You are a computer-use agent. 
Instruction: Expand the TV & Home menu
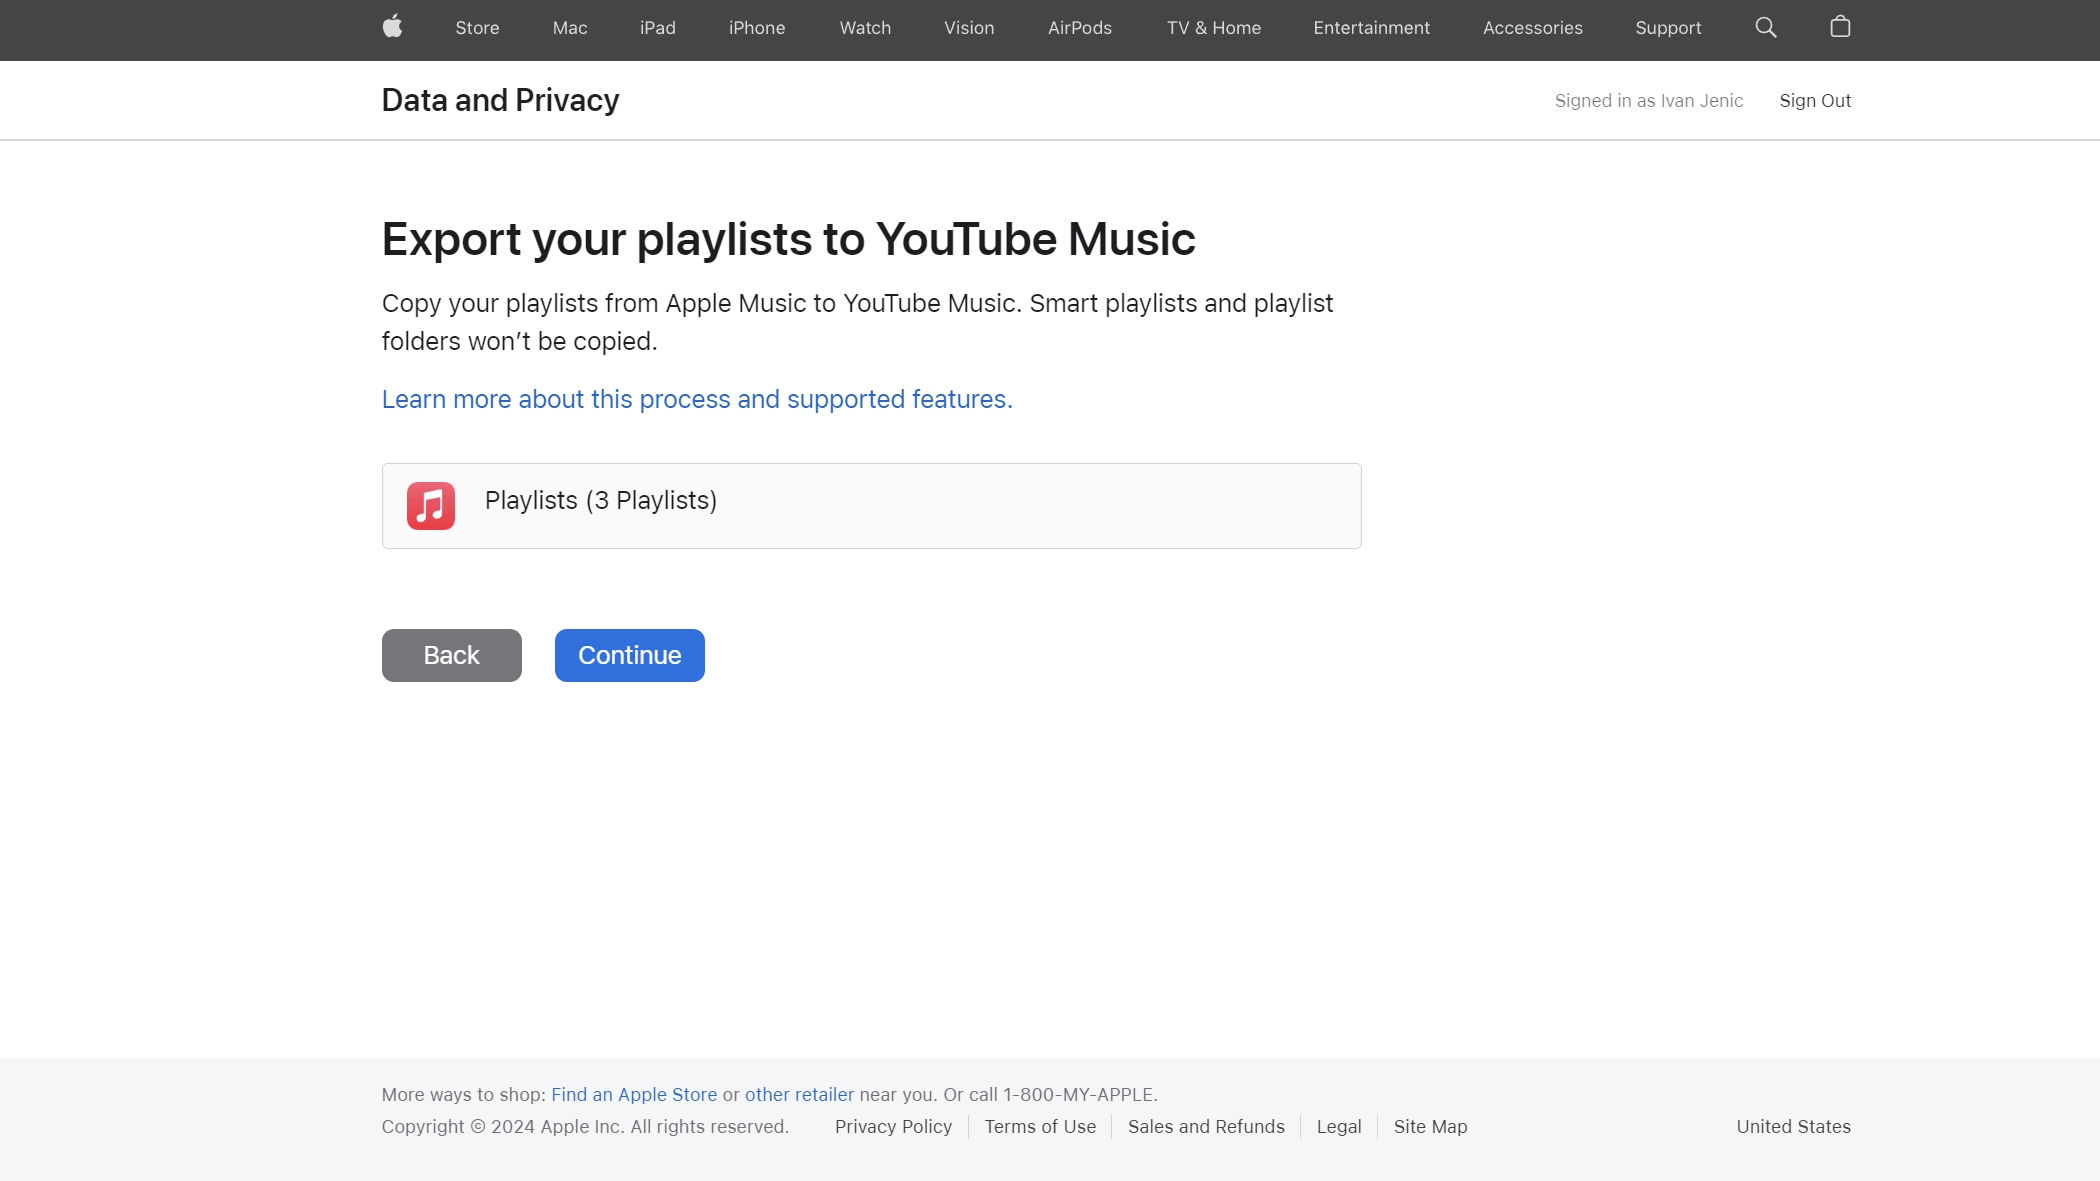[1213, 27]
